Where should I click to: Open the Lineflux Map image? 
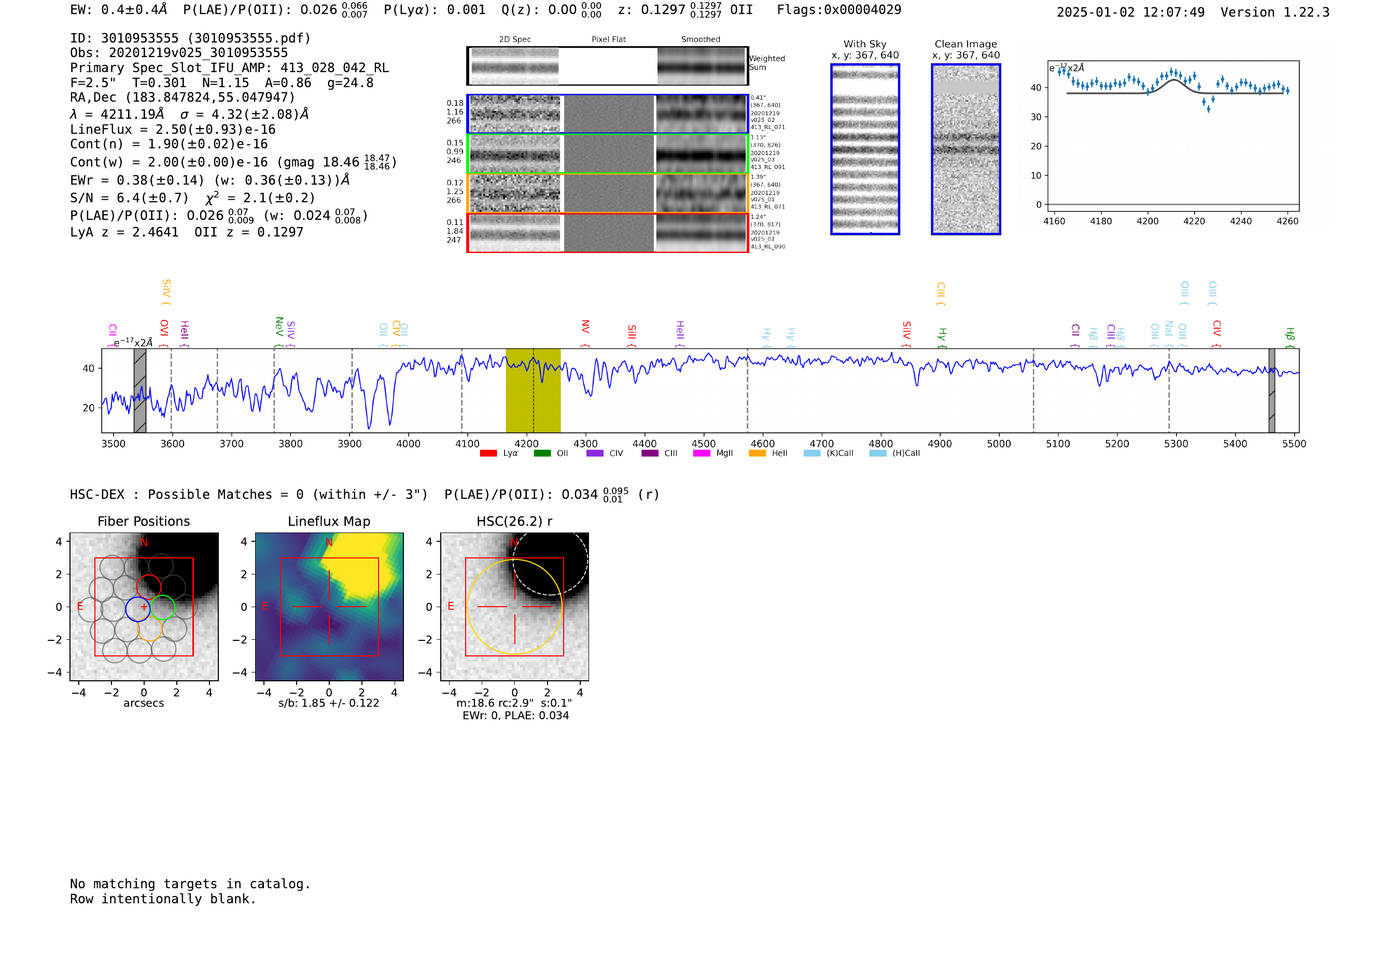pos(329,607)
